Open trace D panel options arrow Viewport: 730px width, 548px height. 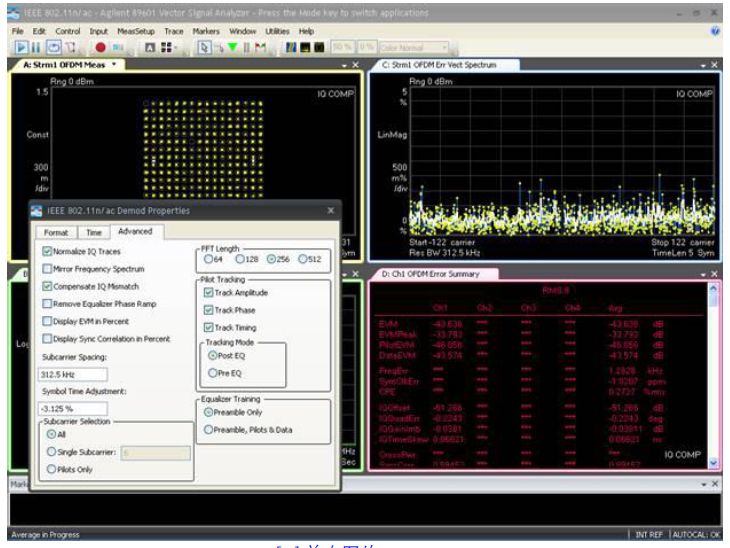[703, 275]
